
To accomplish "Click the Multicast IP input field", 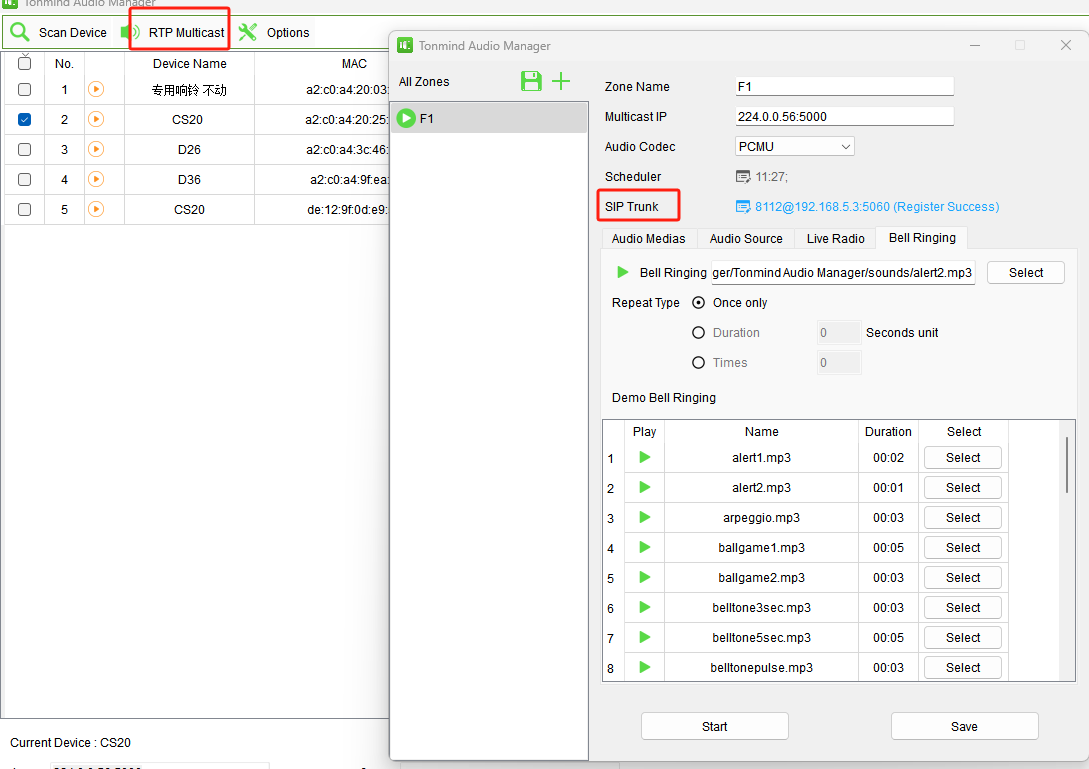I will click(844, 116).
